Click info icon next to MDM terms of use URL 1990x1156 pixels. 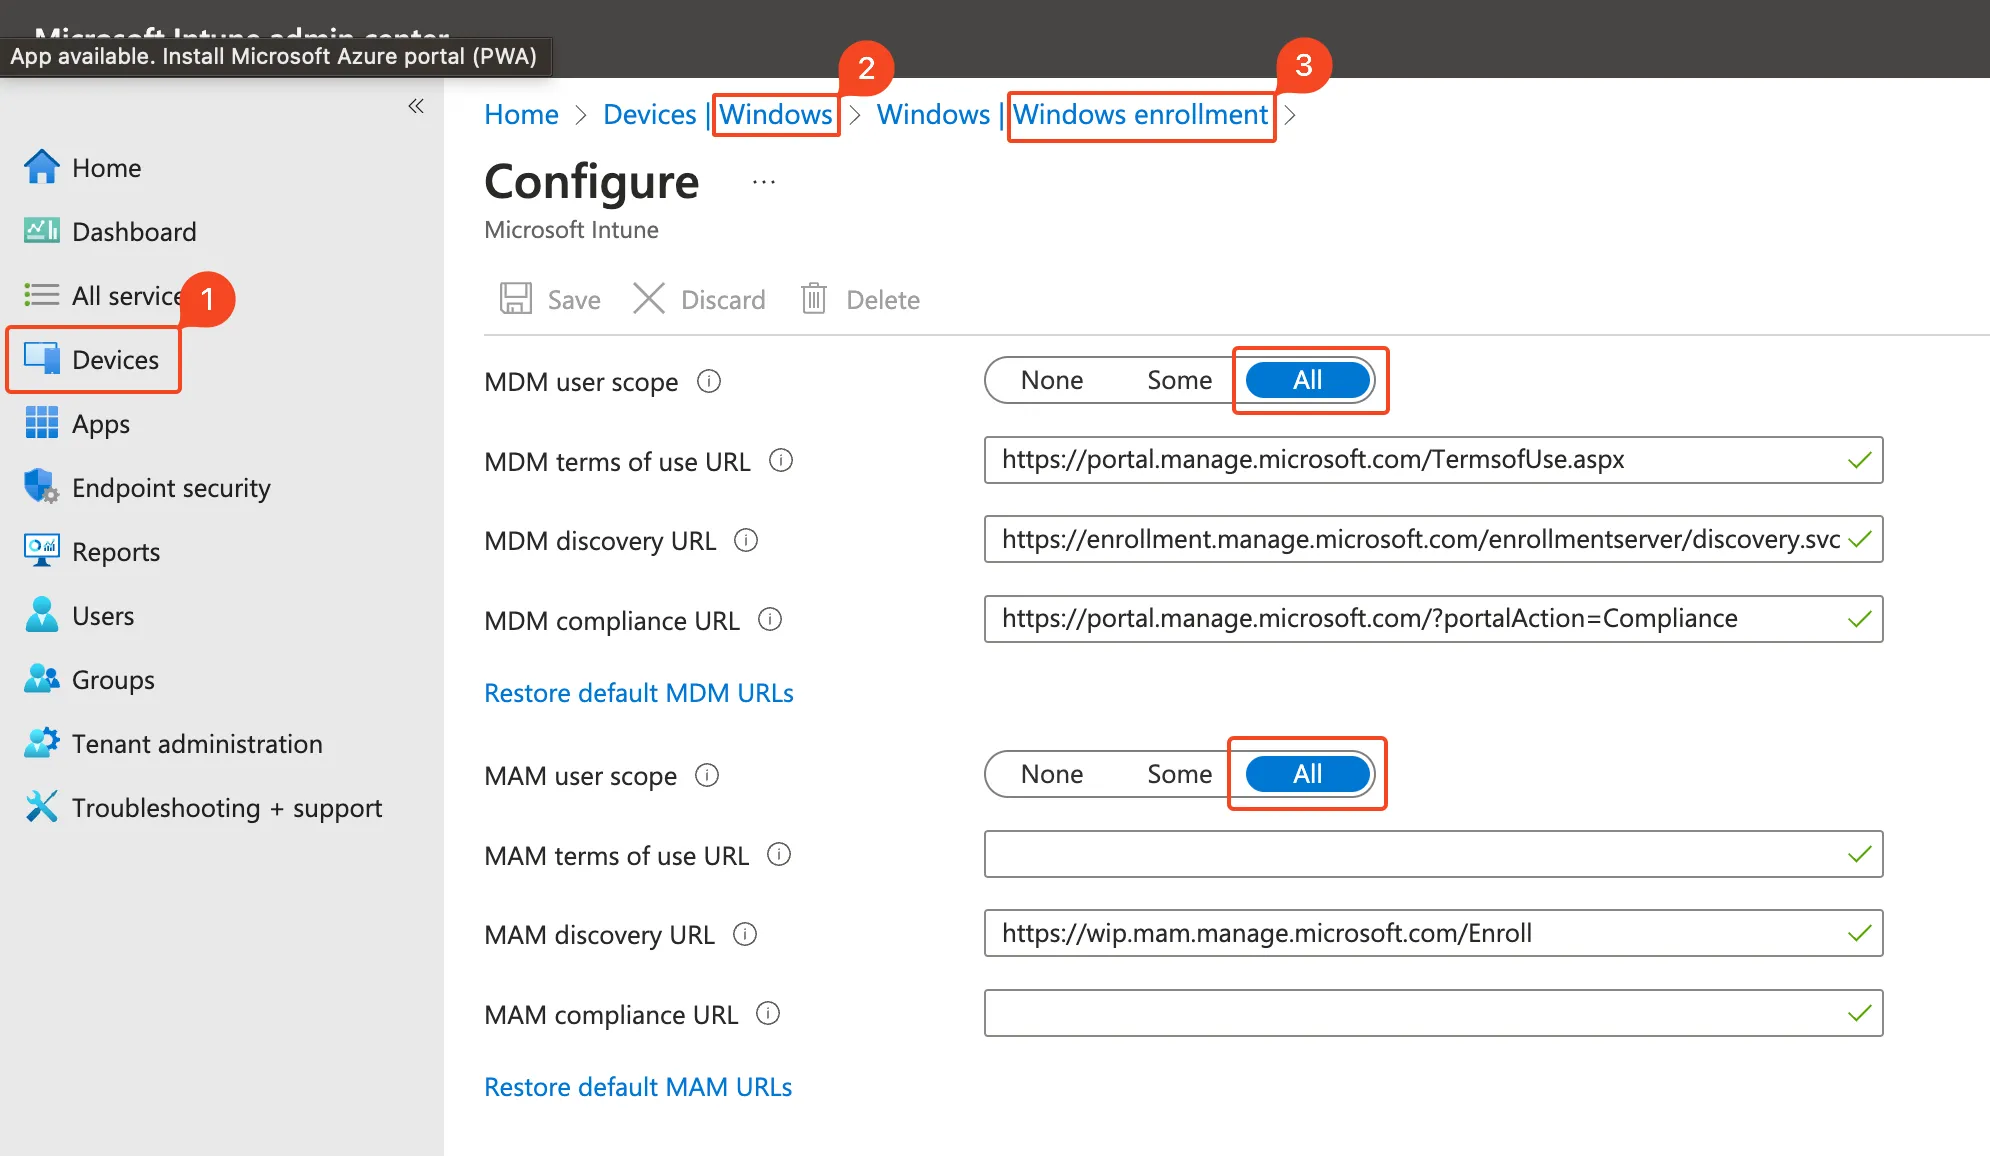781,461
